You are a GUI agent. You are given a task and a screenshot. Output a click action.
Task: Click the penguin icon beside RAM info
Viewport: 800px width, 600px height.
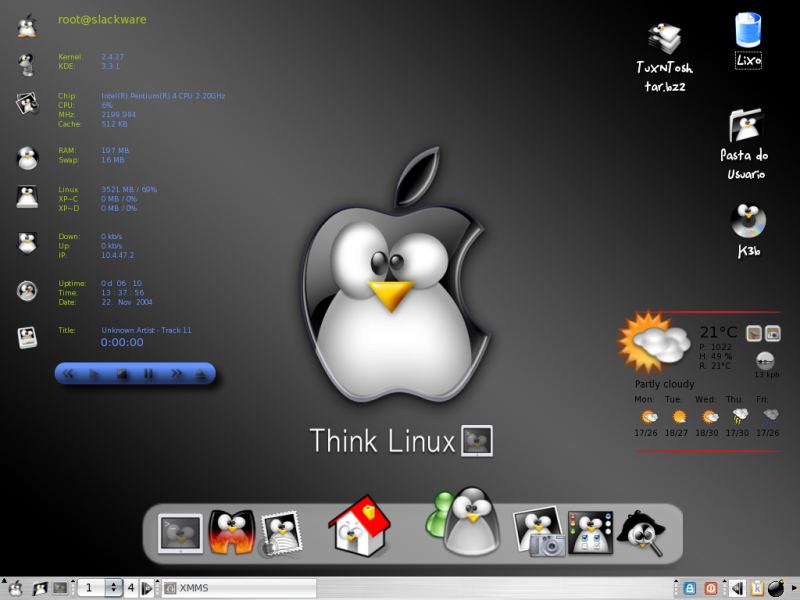28,158
